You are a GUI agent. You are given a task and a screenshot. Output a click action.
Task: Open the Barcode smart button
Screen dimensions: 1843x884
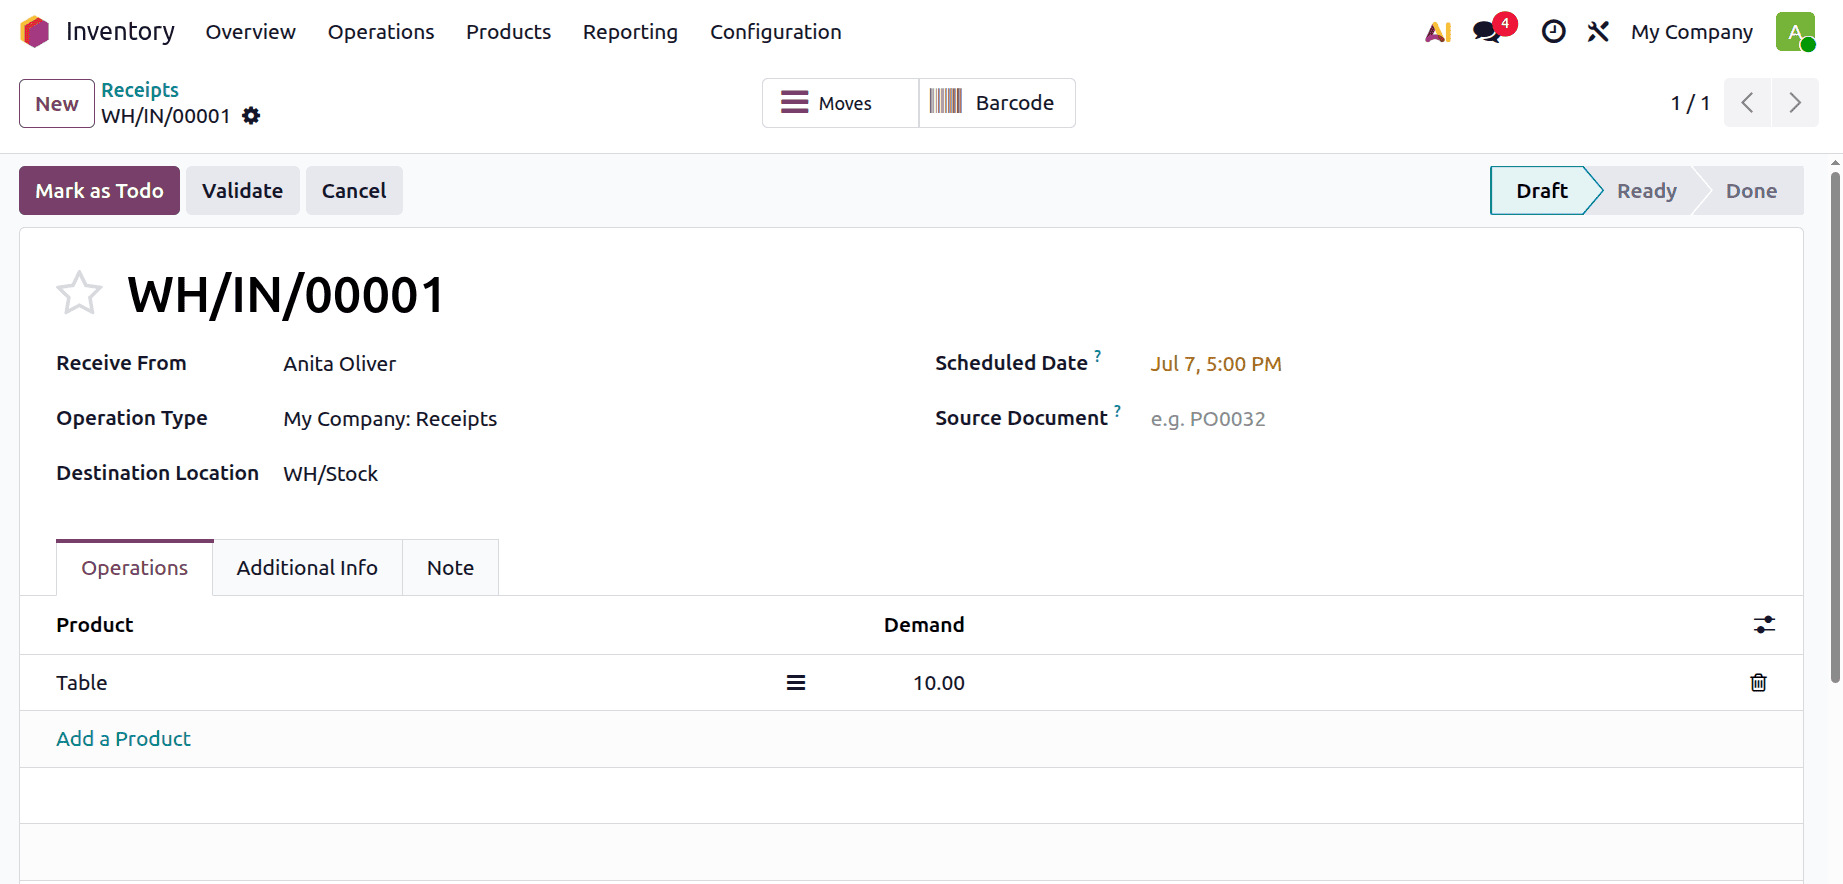coord(997,103)
